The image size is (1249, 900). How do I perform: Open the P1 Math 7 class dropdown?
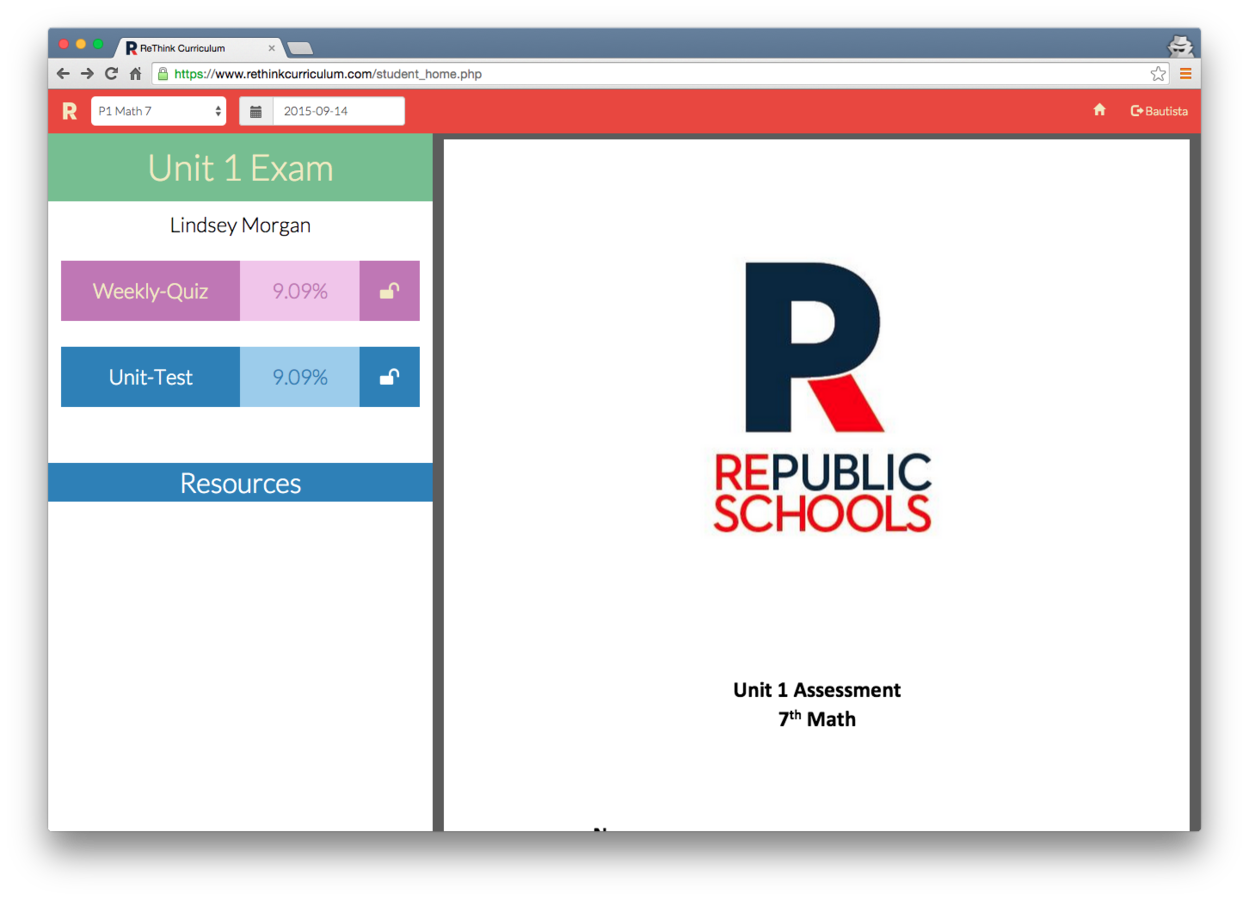point(159,111)
